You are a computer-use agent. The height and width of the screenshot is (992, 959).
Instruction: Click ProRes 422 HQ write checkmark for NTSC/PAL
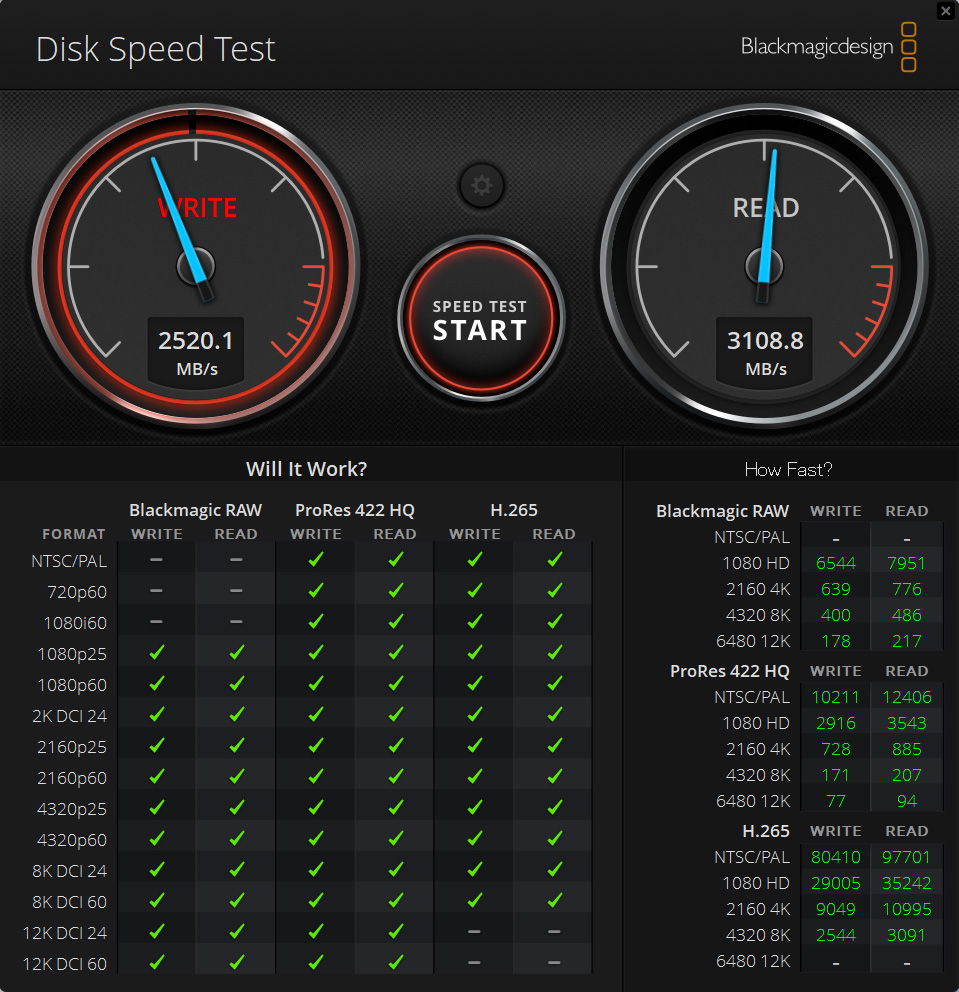point(316,559)
